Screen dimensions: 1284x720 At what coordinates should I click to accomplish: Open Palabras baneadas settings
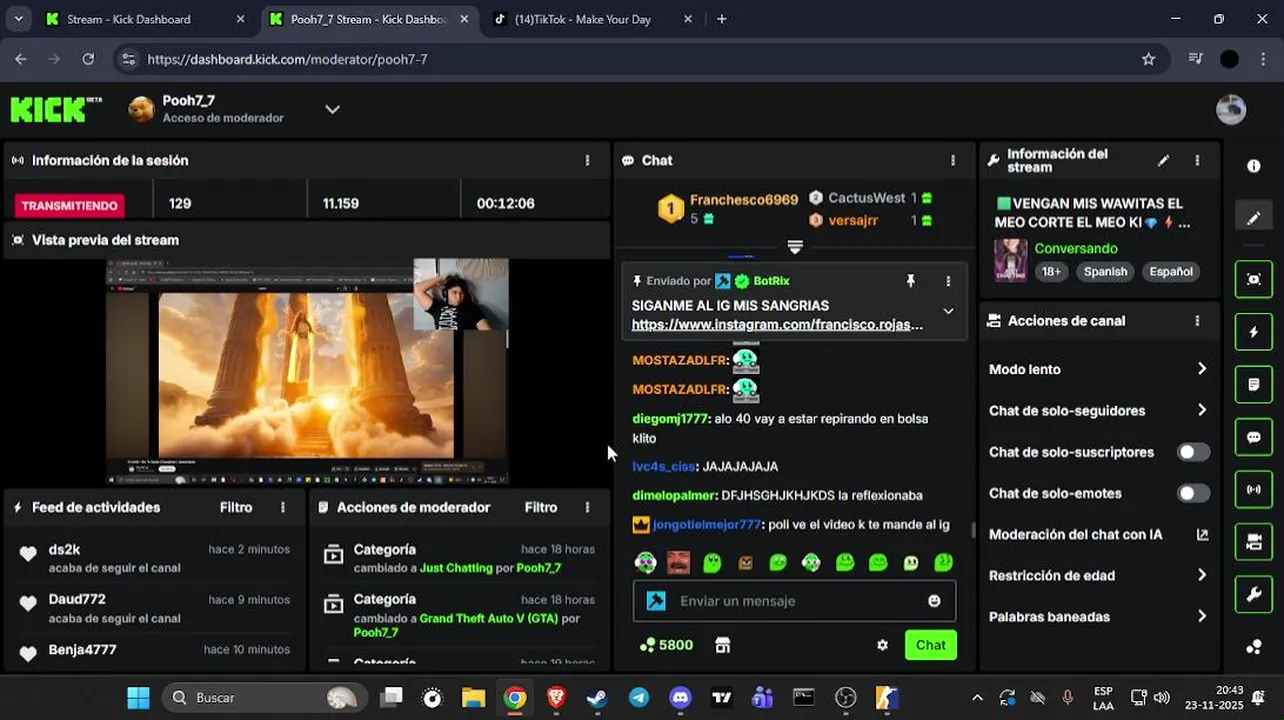(x=1098, y=616)
